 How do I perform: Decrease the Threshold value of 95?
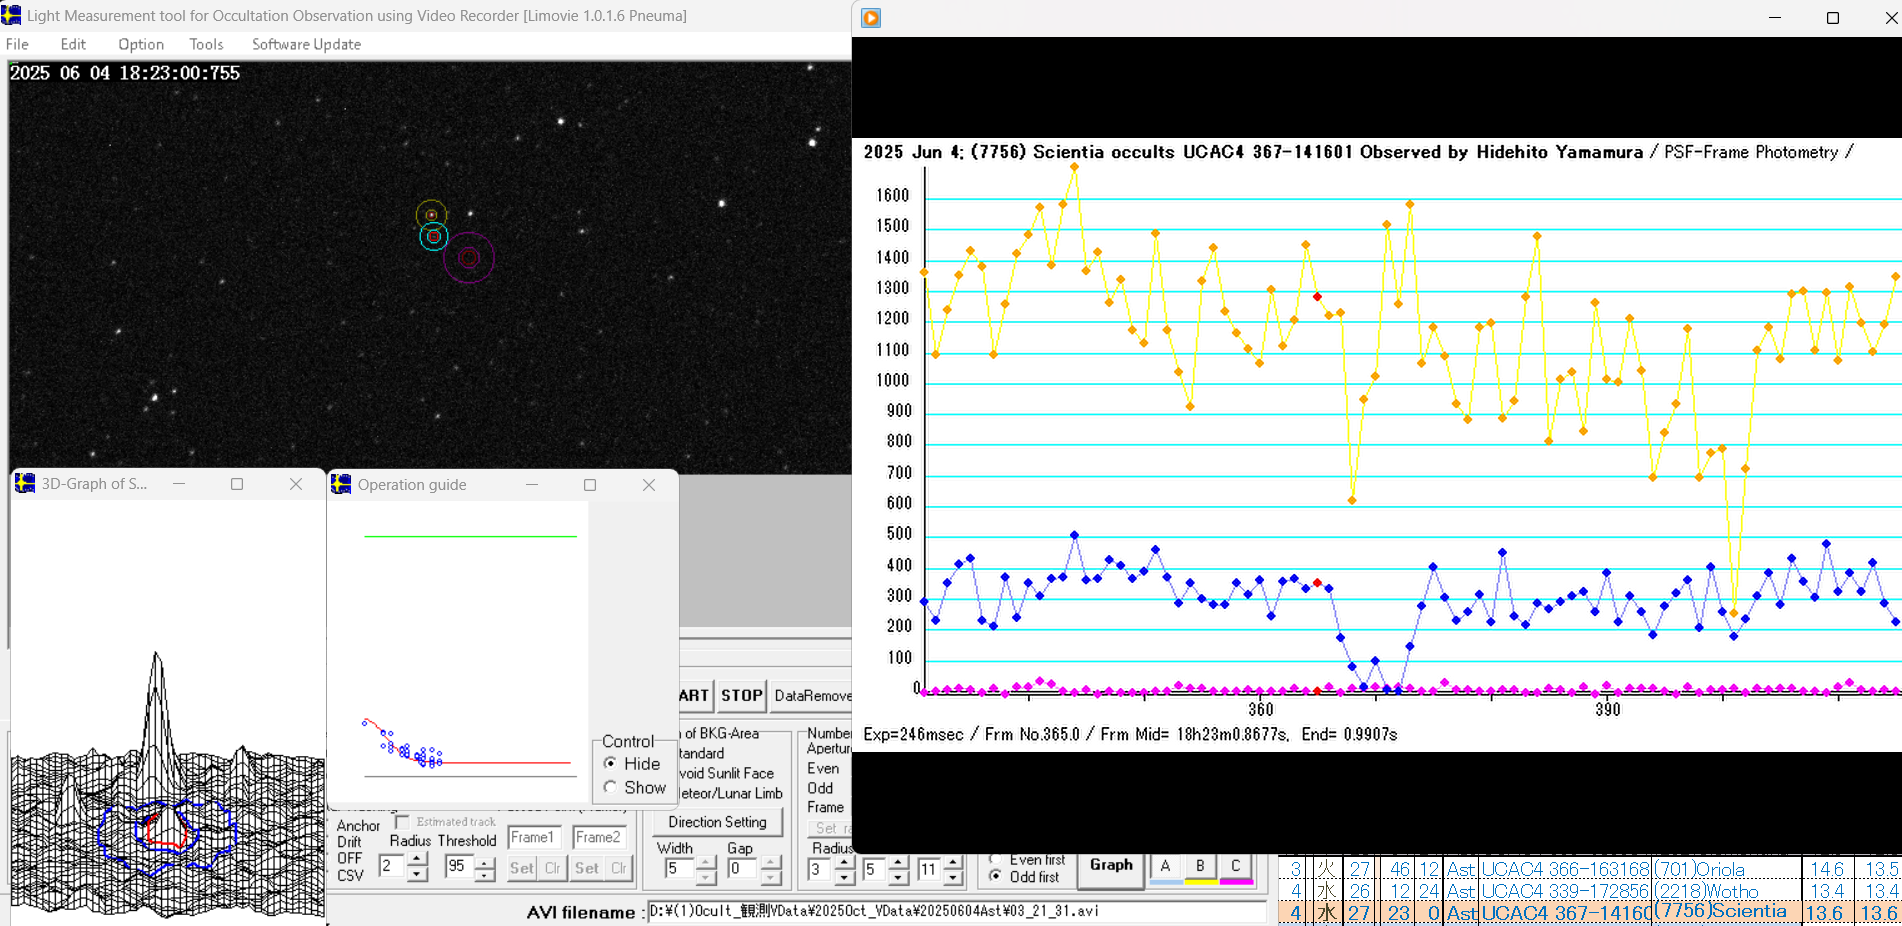point(484,875)
